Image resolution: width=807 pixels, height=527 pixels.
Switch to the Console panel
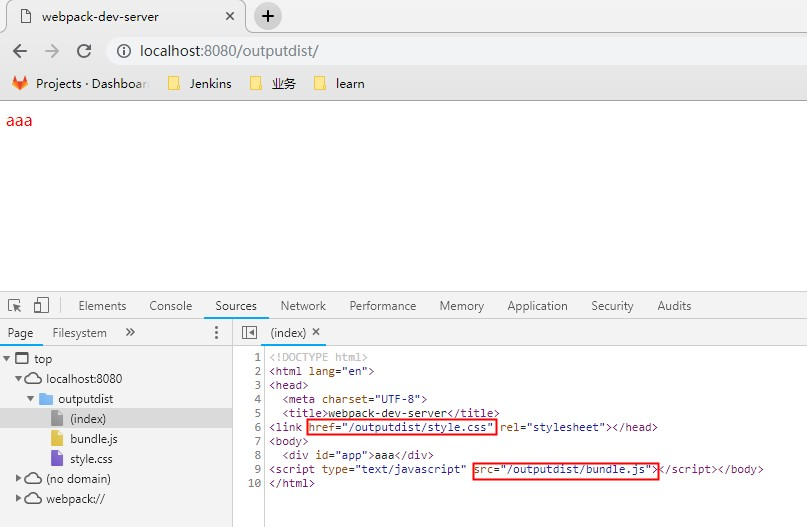coord(170,306)
